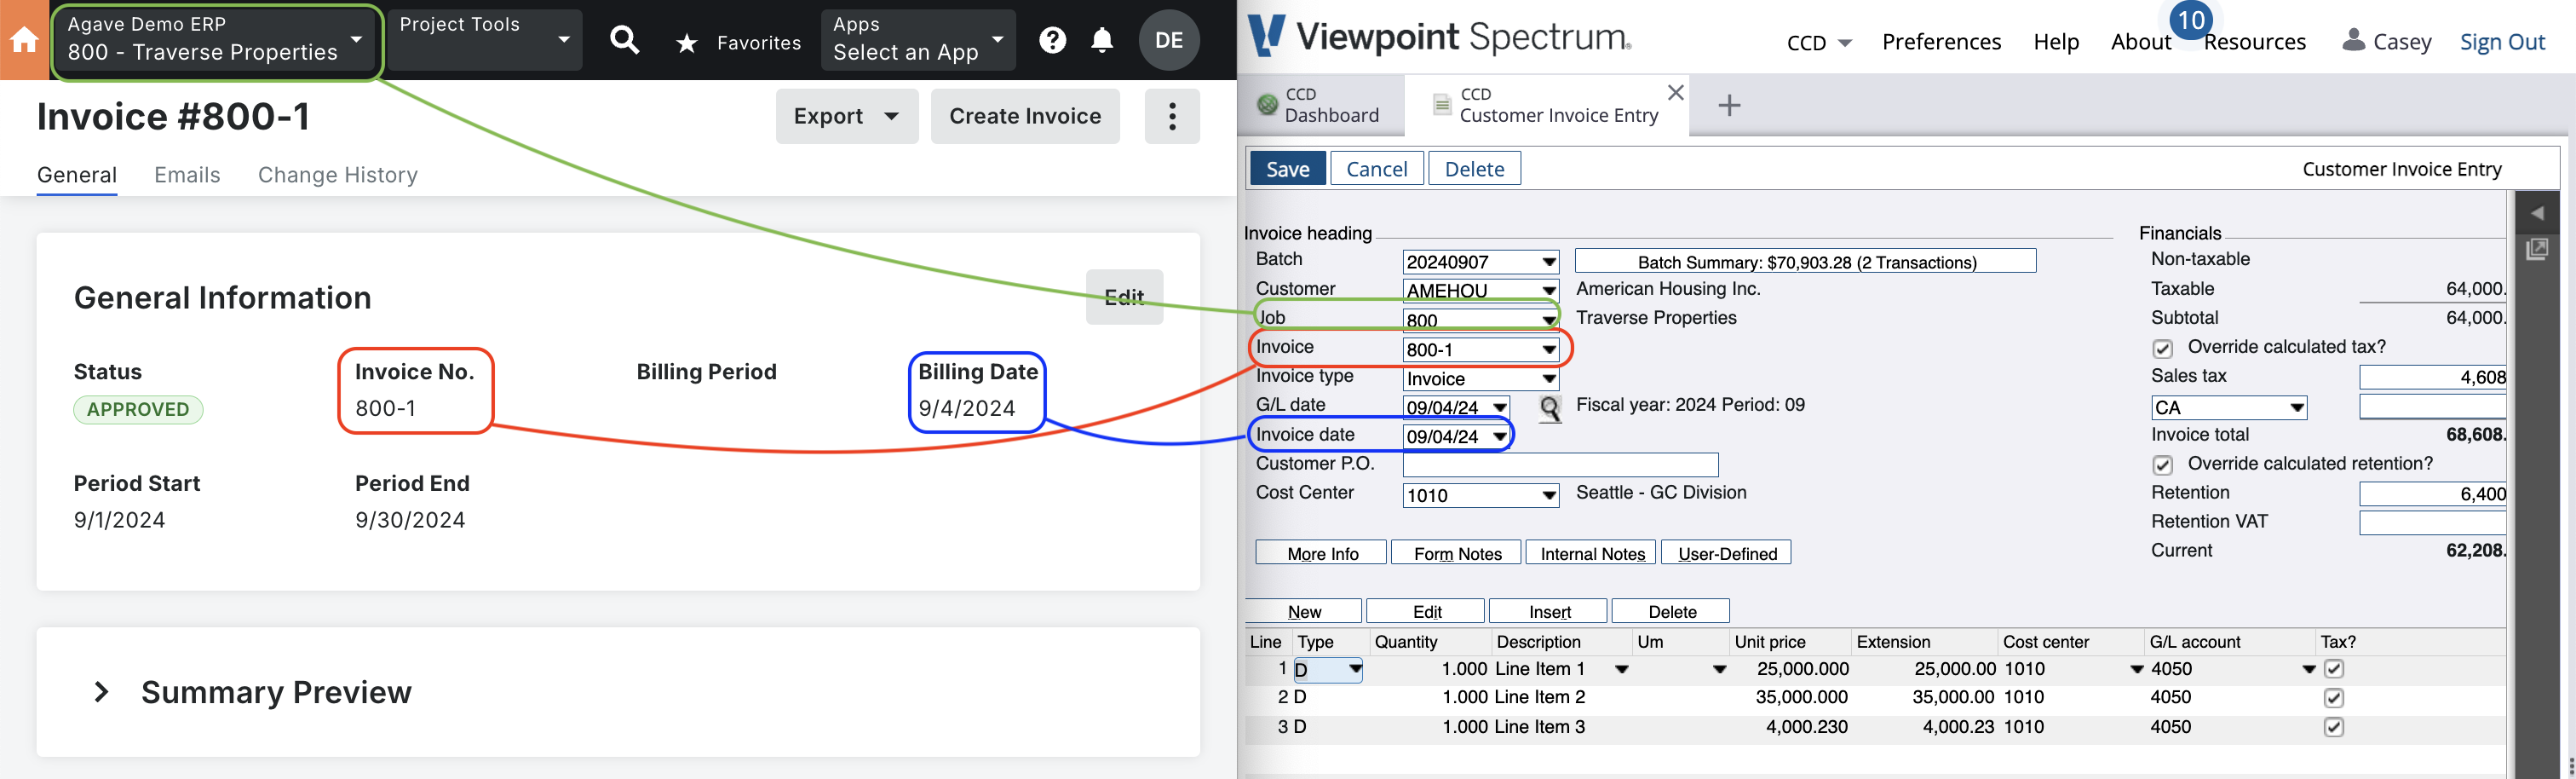Viewport: 2576px width, 779px height.
Task: Open the CCD company menu dropdown
Action: coord(1819,42)
